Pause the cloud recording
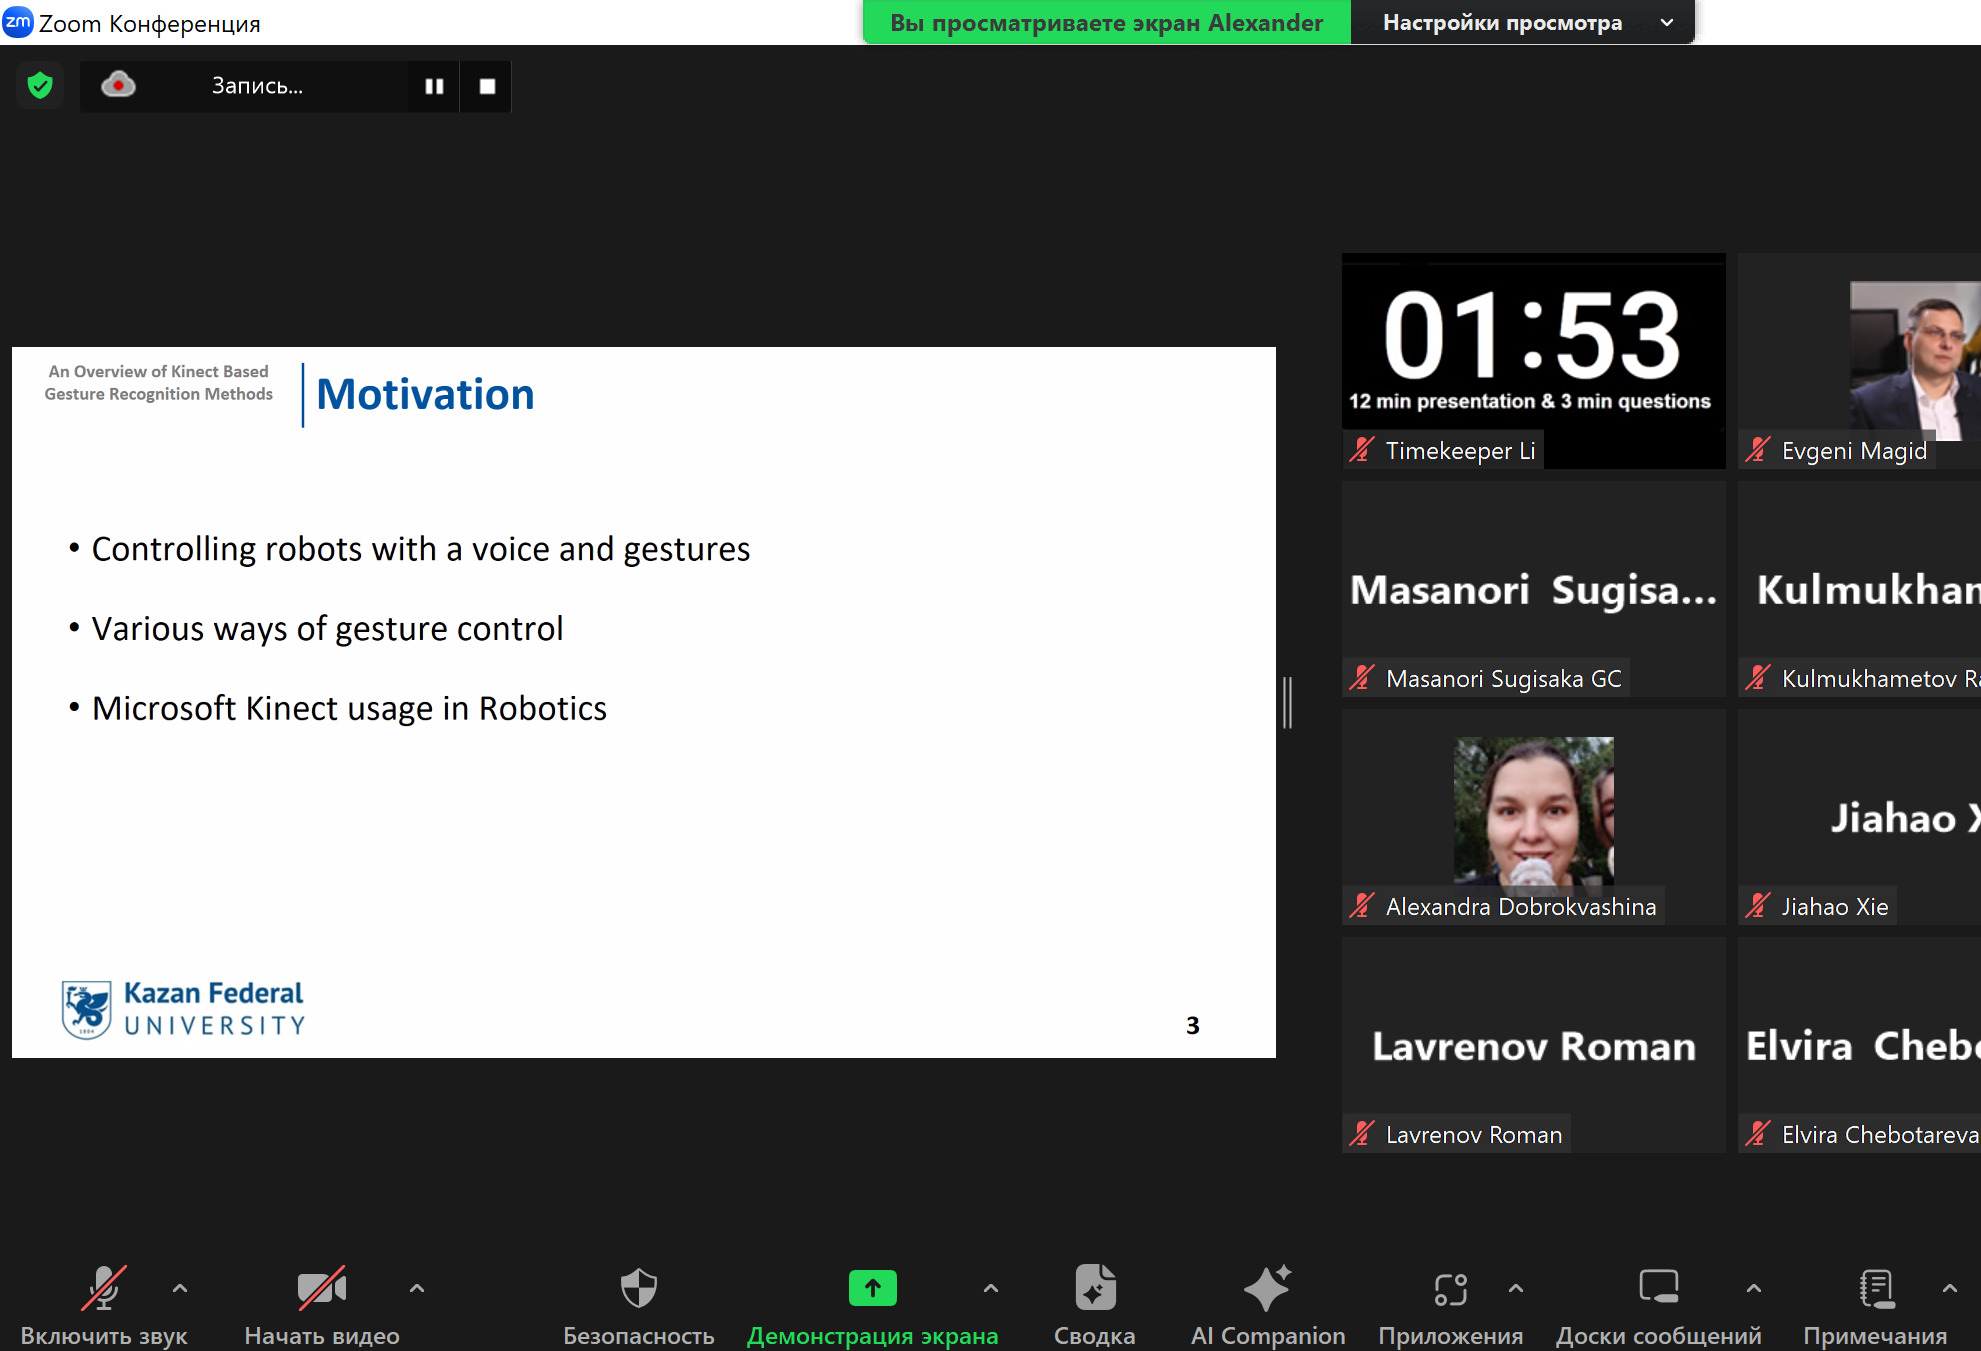This screenshot has height=1351, width=1981. (434, 86)
